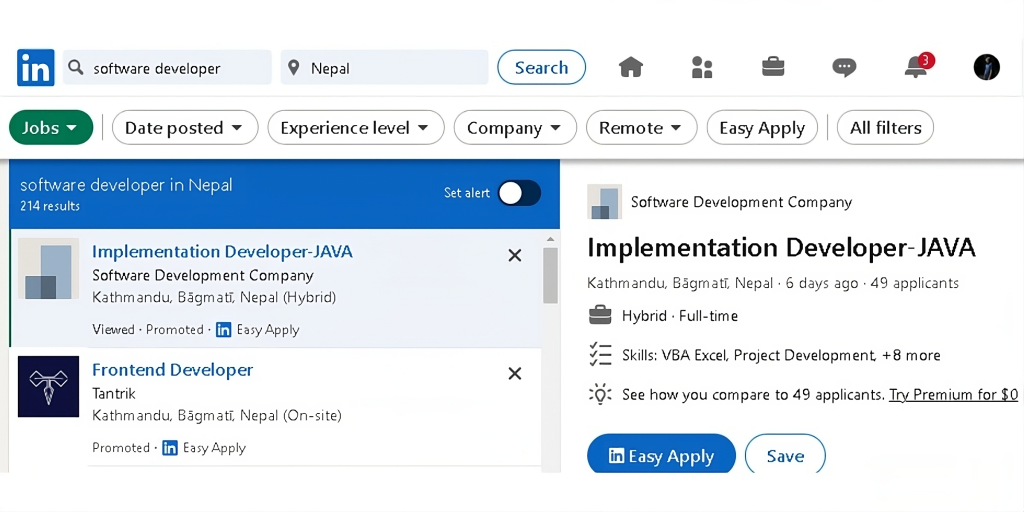The width and height of the screenshot is (1024, 512).
Task: Click the Search button
Action: [541, 67]
